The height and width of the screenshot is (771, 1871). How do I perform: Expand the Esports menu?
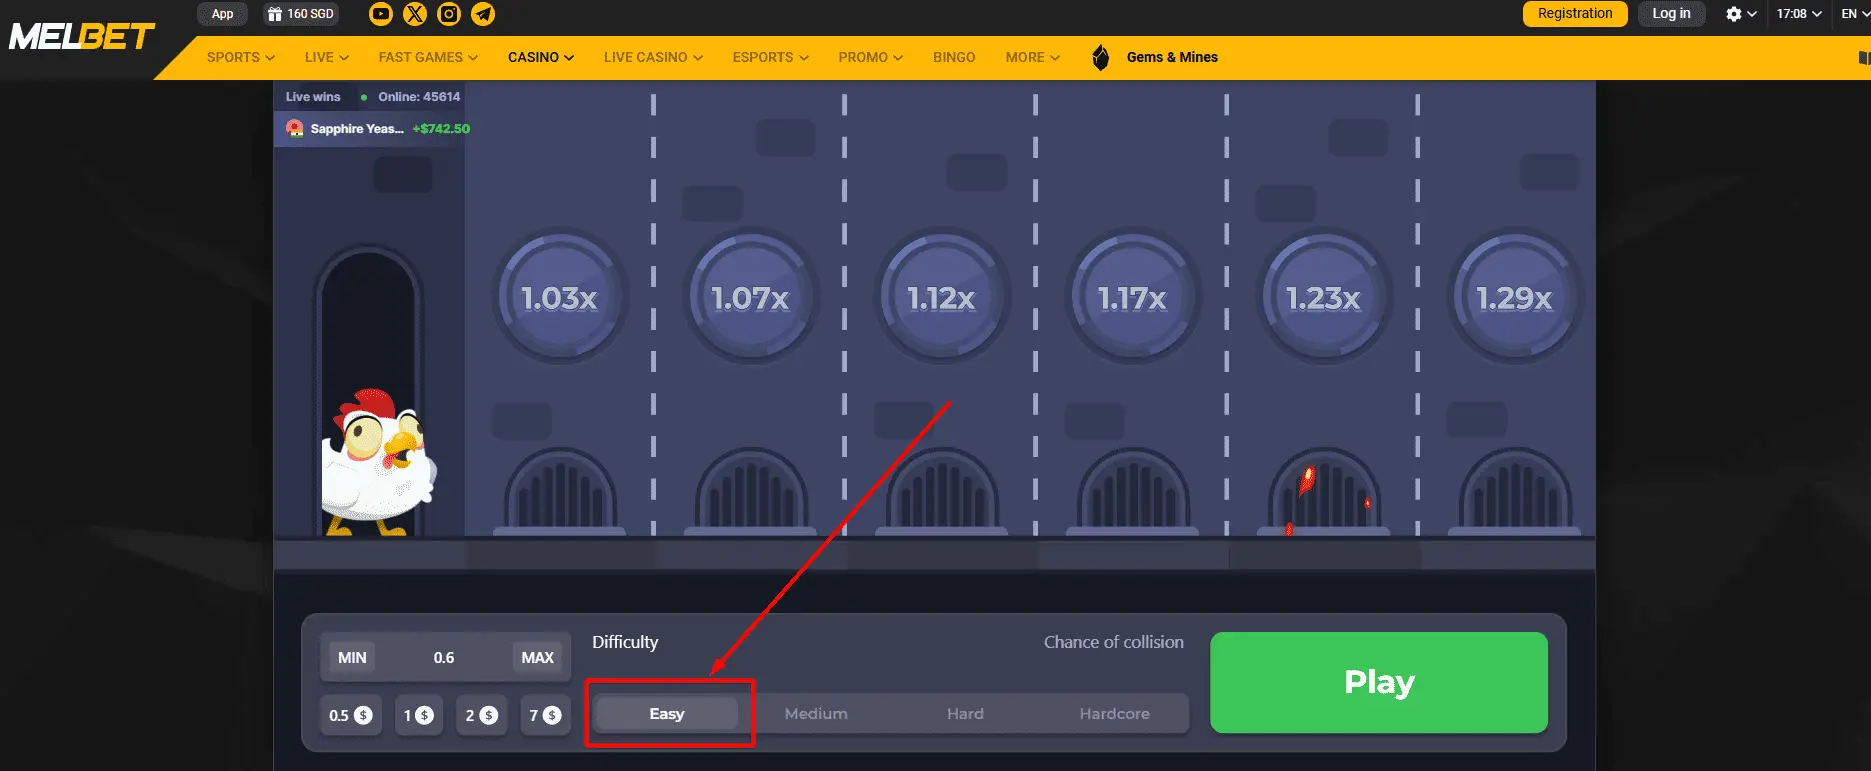[771, 58]
